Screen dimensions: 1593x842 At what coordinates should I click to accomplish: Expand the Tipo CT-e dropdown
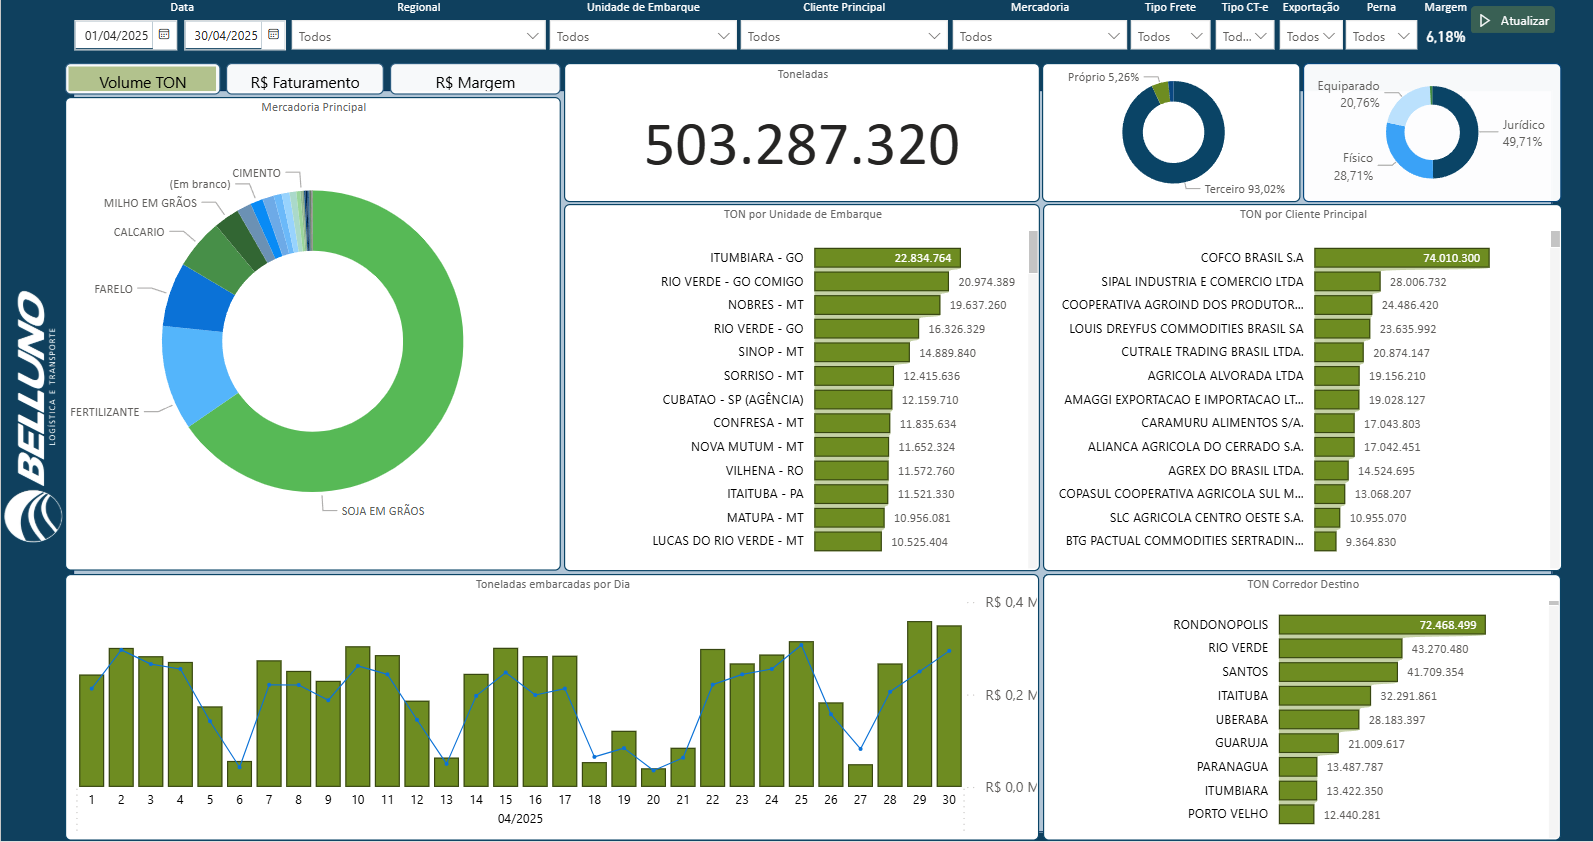(x=1245, y=36)
